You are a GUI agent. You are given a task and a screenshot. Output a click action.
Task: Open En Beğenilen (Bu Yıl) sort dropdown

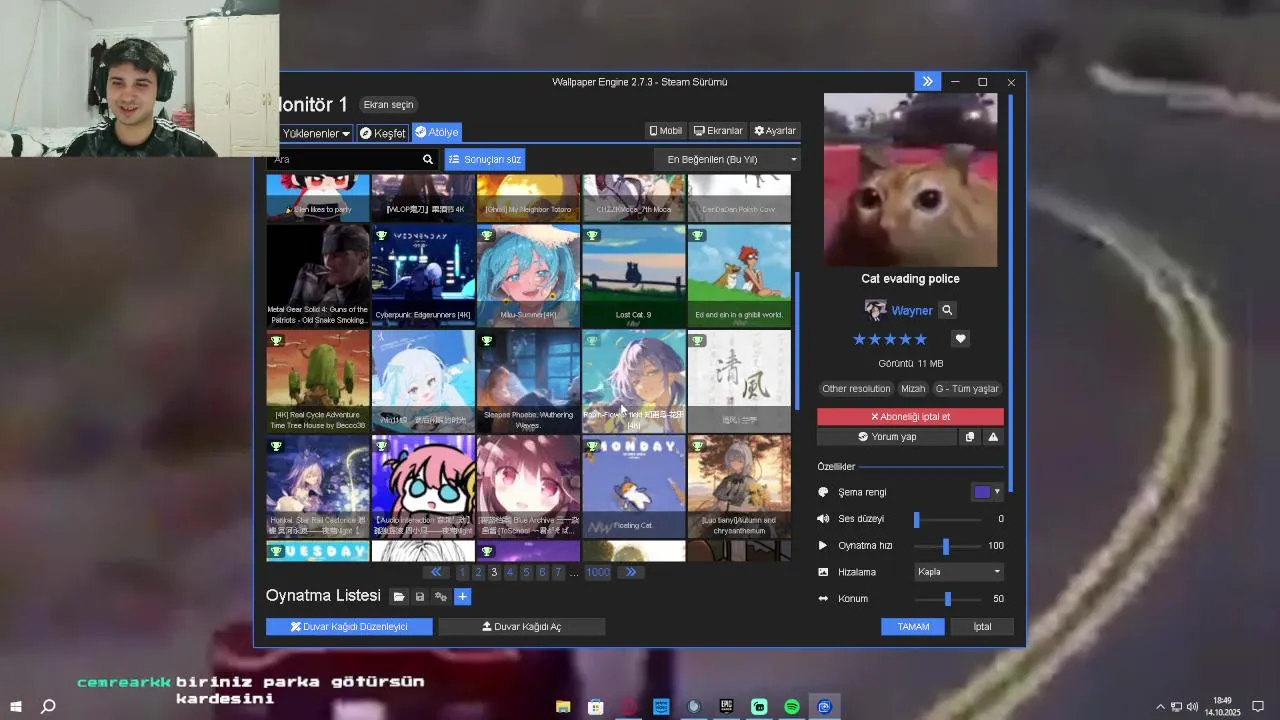(x=727, y=159)
